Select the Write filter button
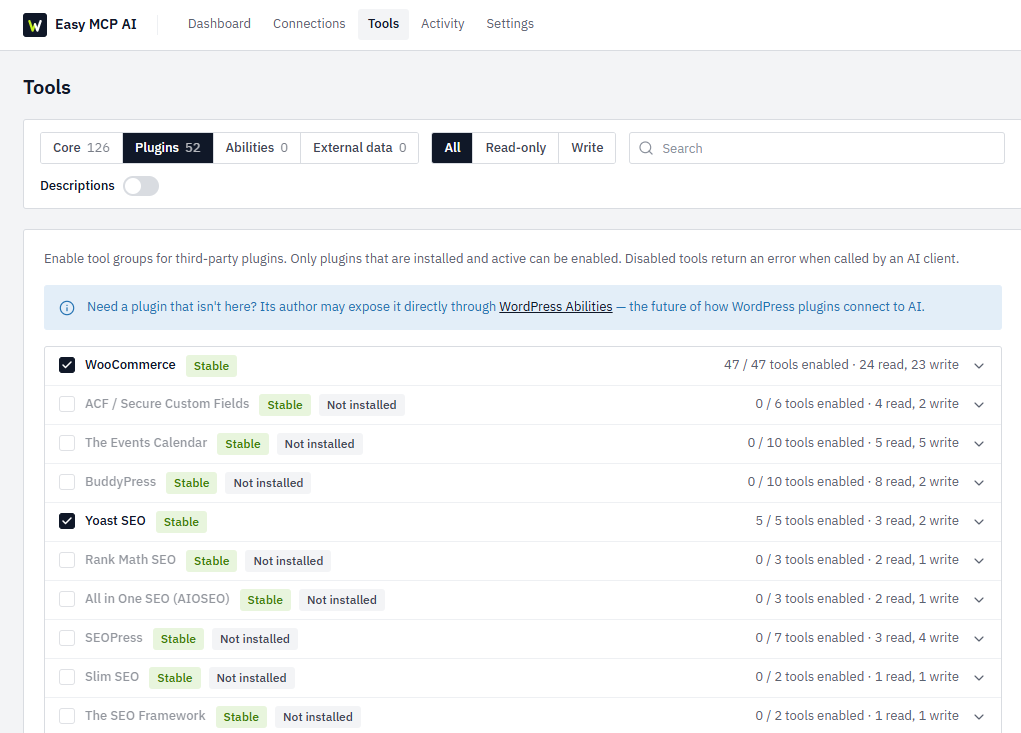1021x733 pixels. coord(587,148)
